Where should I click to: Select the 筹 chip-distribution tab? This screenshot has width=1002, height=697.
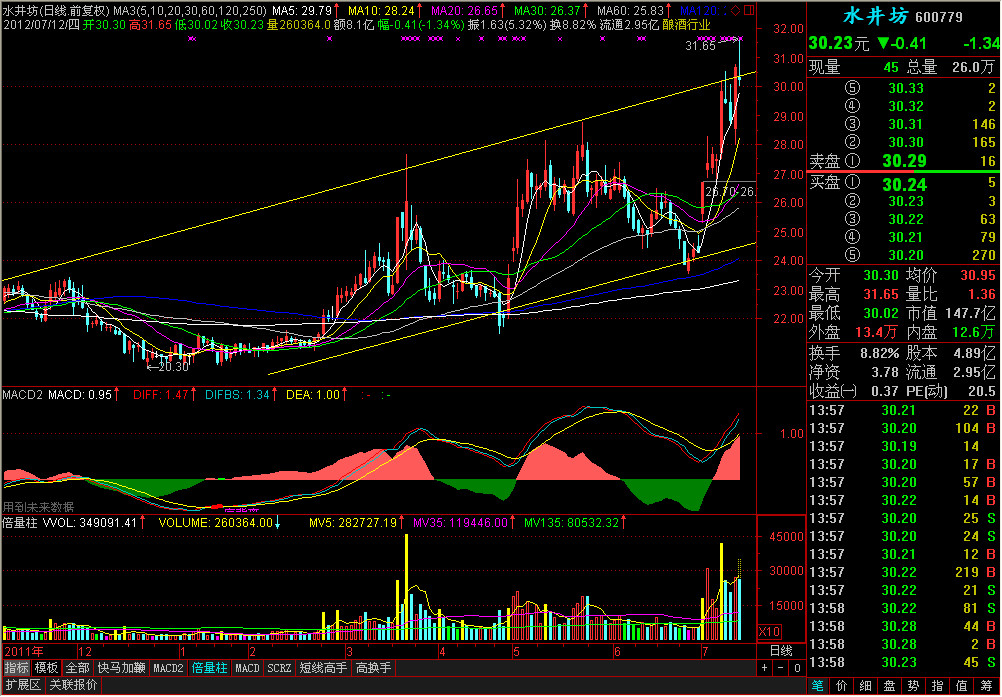pos(986,686)
